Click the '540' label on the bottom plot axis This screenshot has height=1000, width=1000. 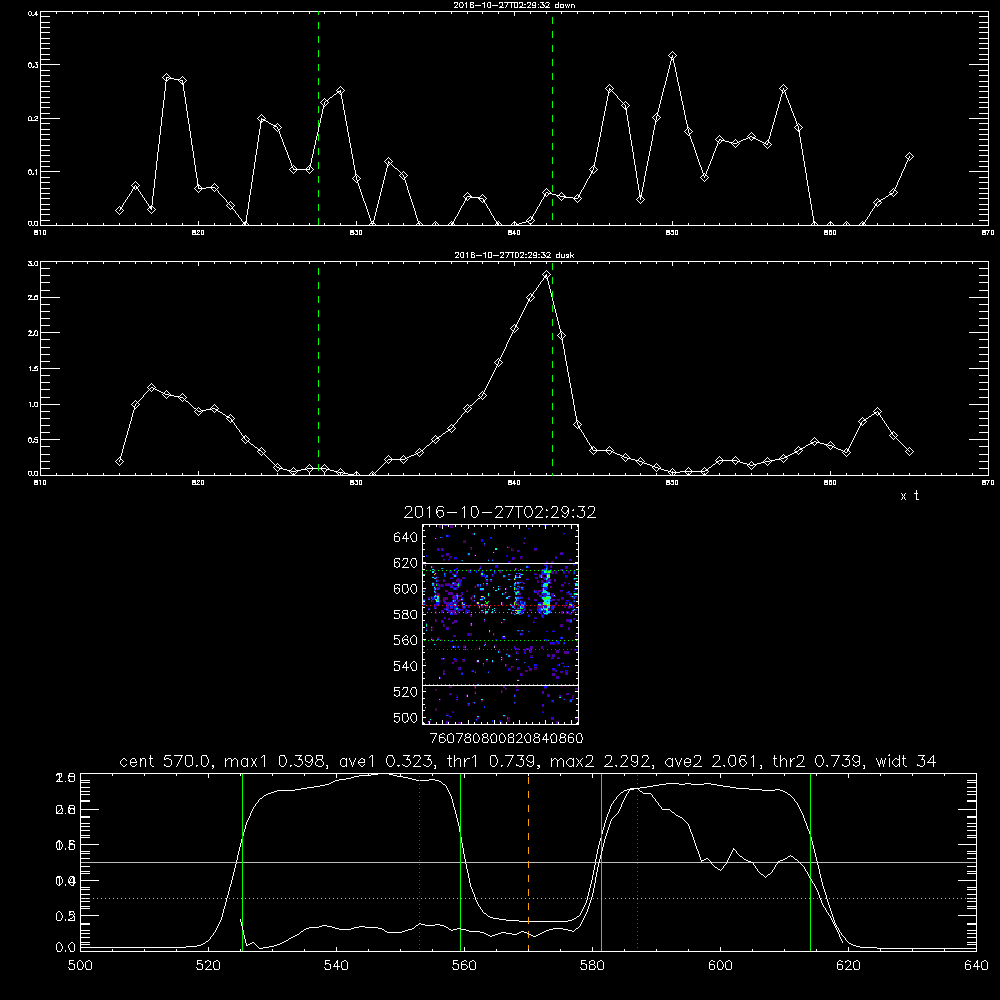336,966
